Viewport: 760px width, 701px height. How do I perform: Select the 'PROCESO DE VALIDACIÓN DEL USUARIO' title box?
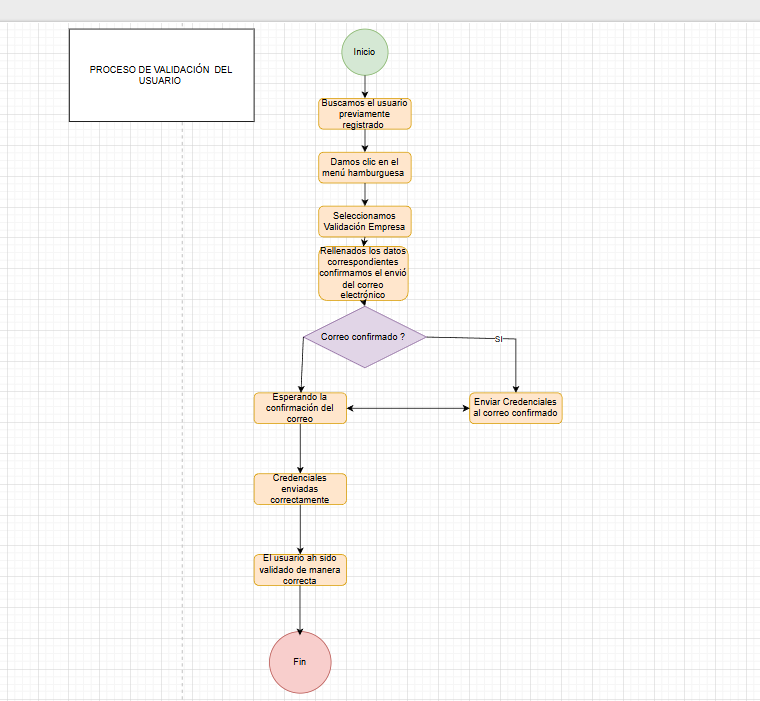point(161,75)
